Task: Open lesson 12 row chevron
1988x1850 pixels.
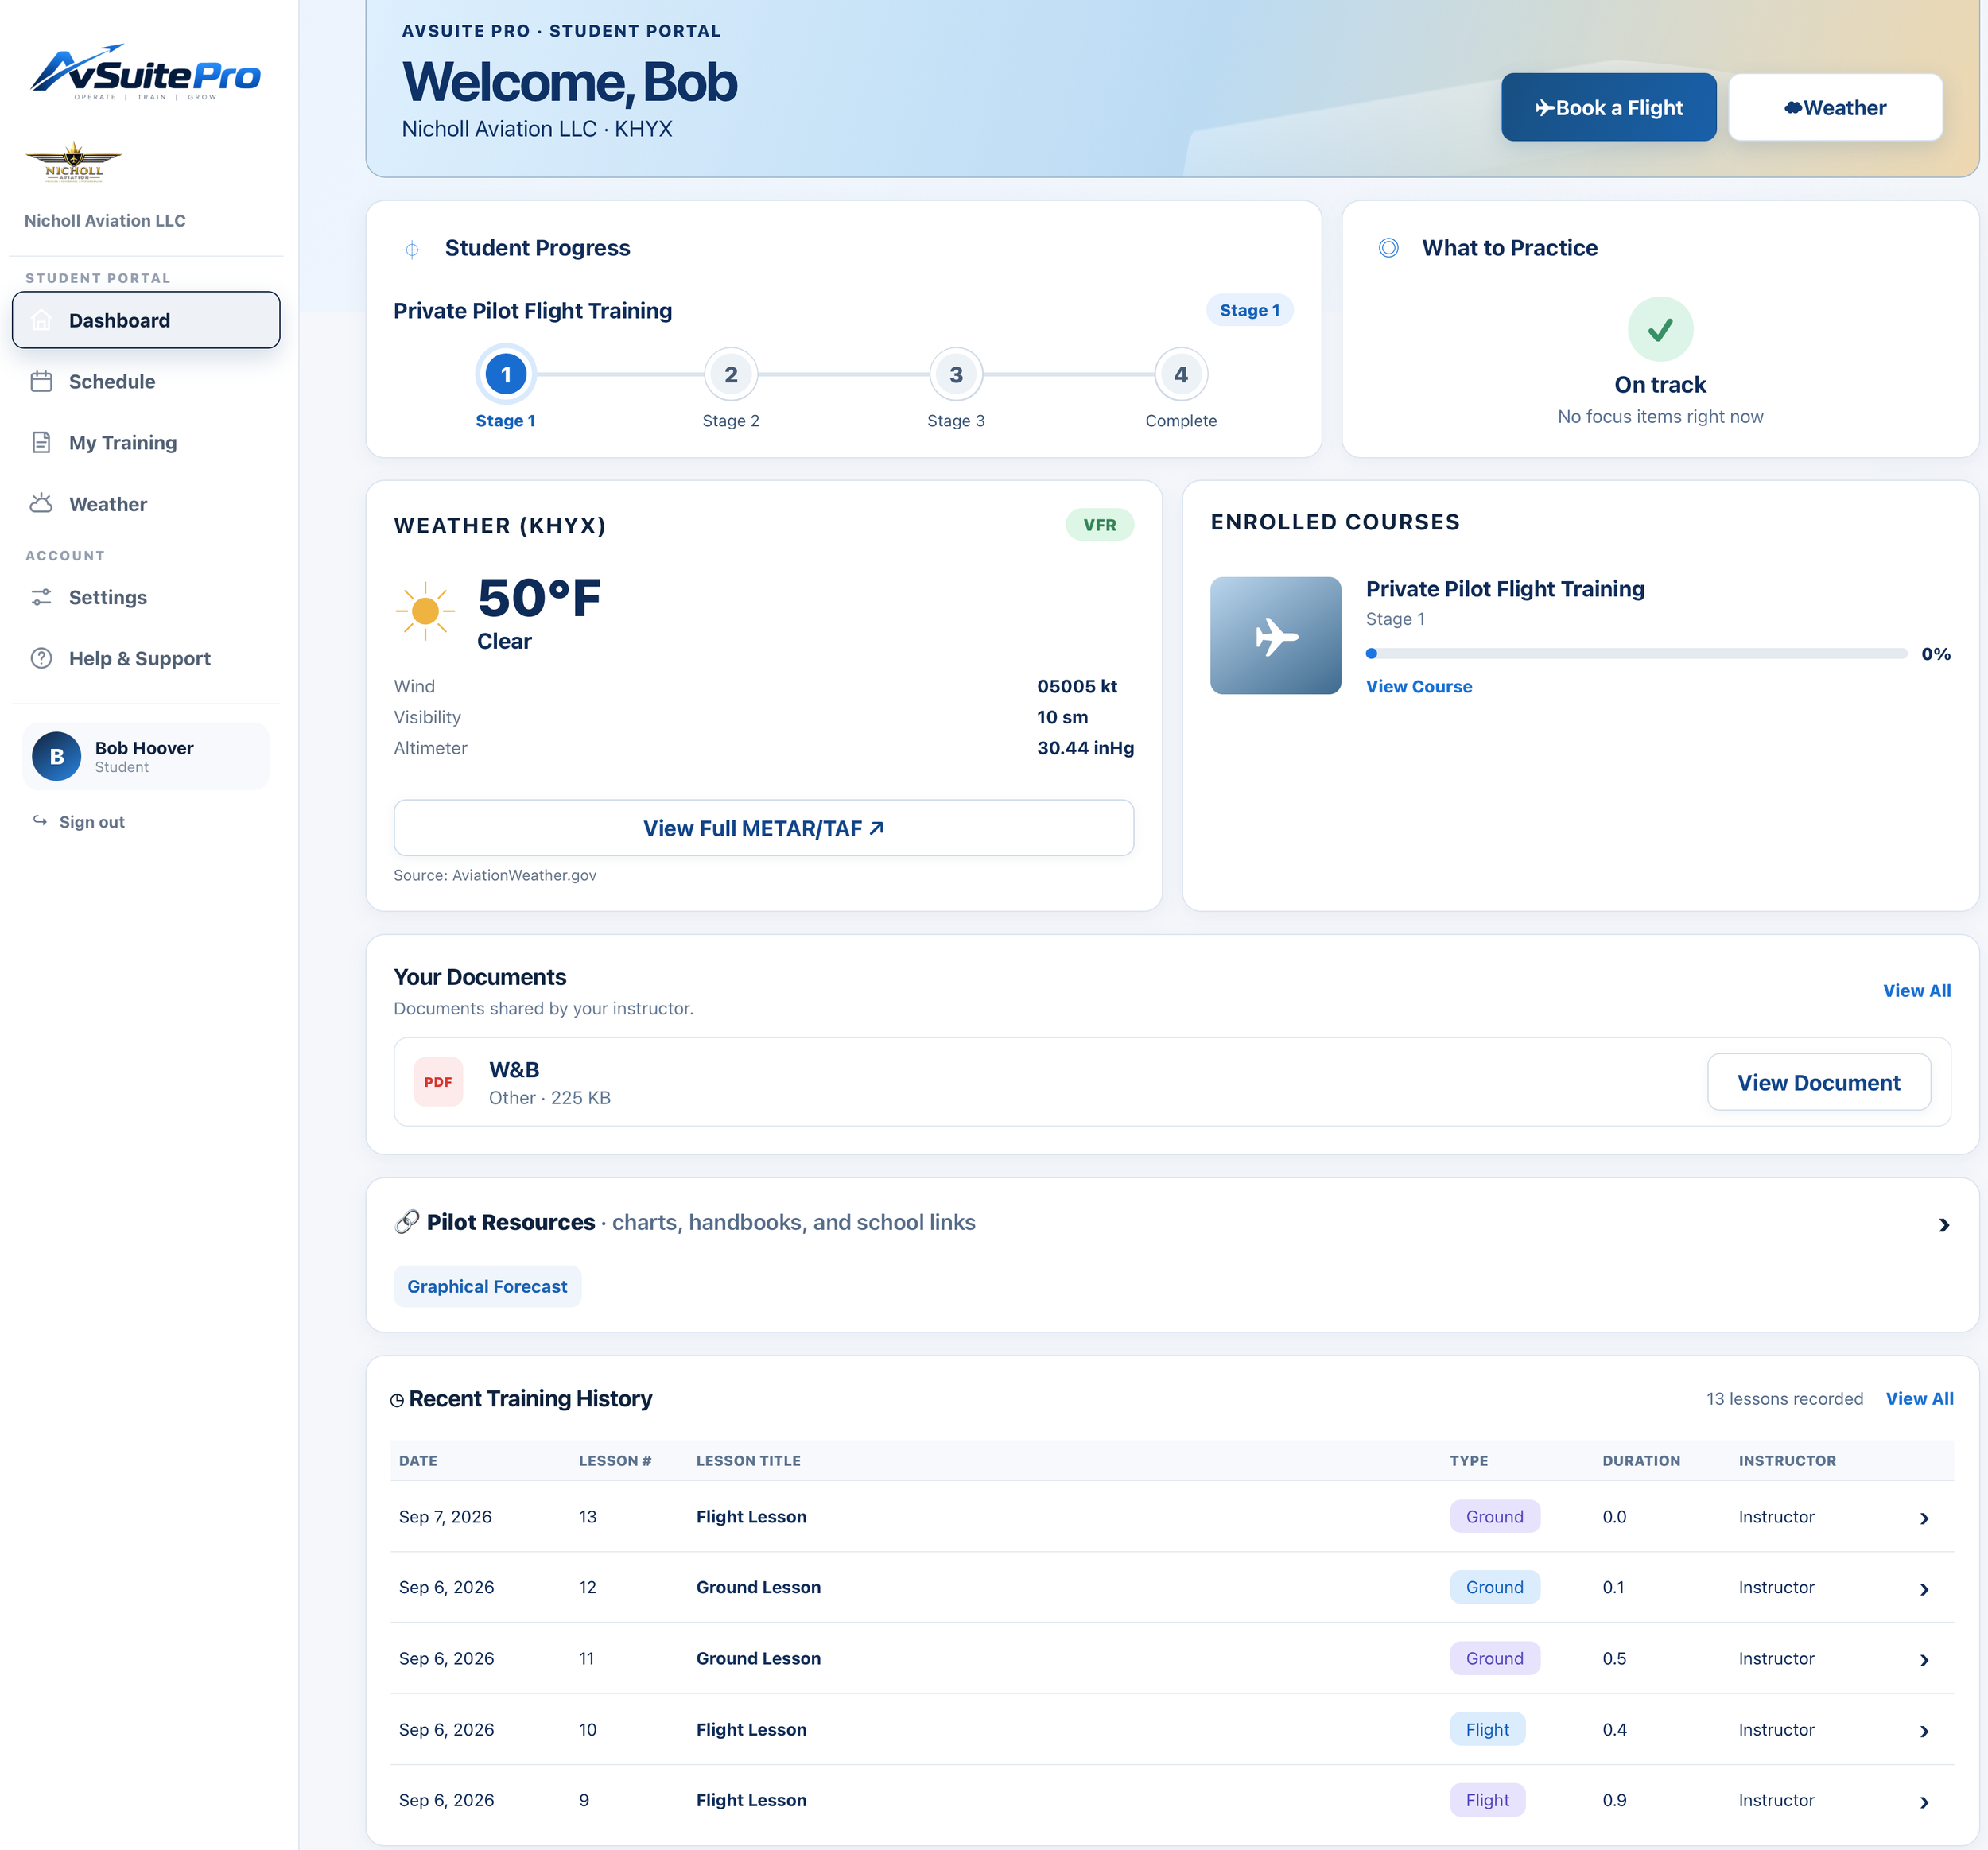Action: (1924, 1589)
